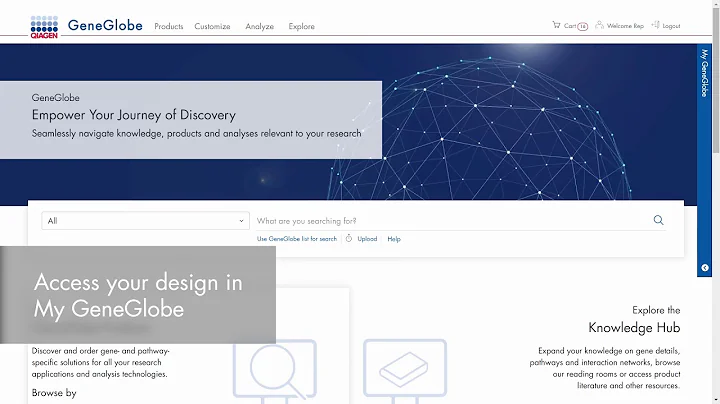Click the book illustration card
This screenshot has height=404, width=720.
[405, 369]
